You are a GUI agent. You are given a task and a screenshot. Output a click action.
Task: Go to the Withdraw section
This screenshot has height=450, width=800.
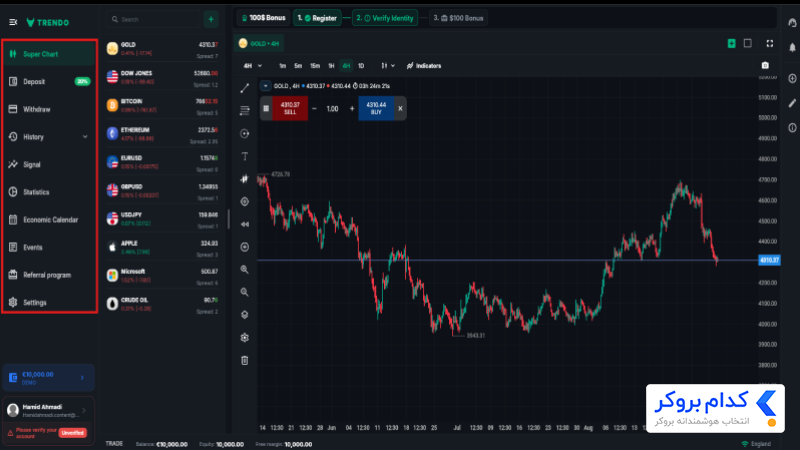point(49,109)
